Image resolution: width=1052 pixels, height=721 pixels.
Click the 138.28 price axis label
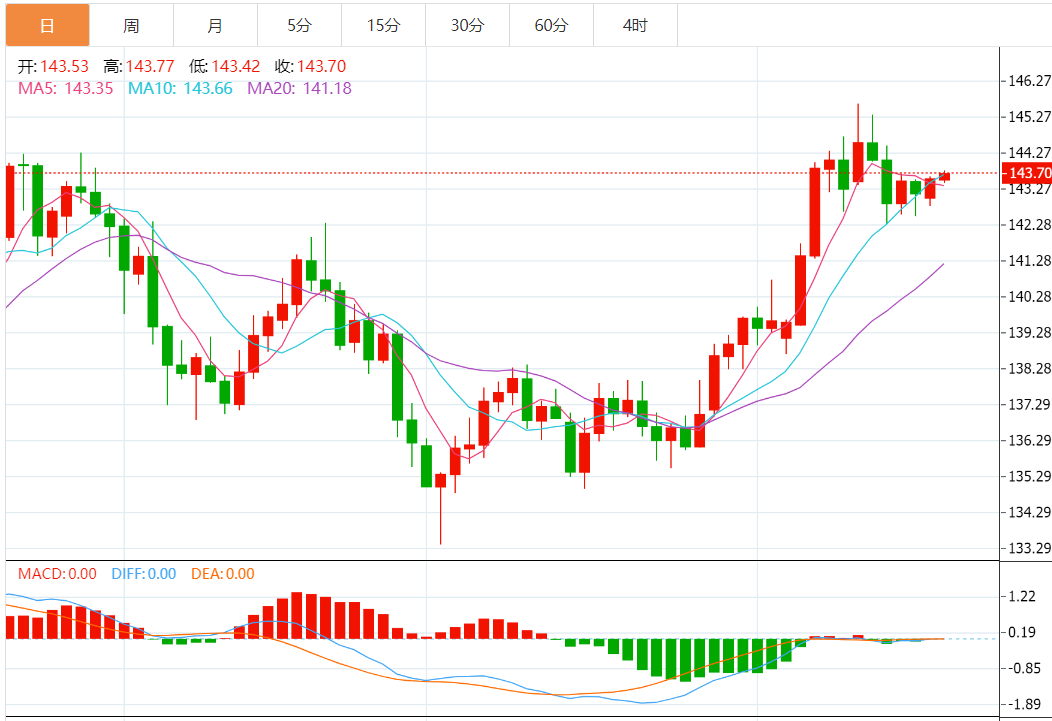(x=1029, y=369)
